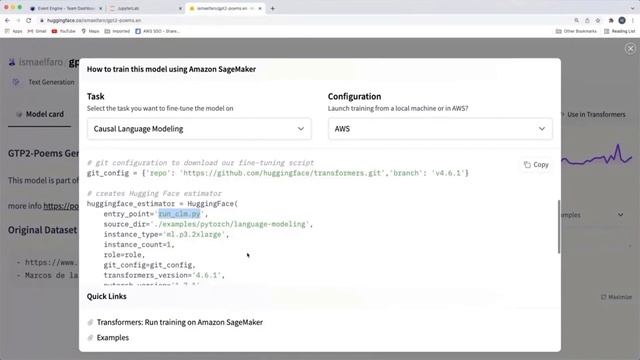The image size is (640, 360).
Task: Open the YouTube bookmark
Action: (x=64, y=31)
